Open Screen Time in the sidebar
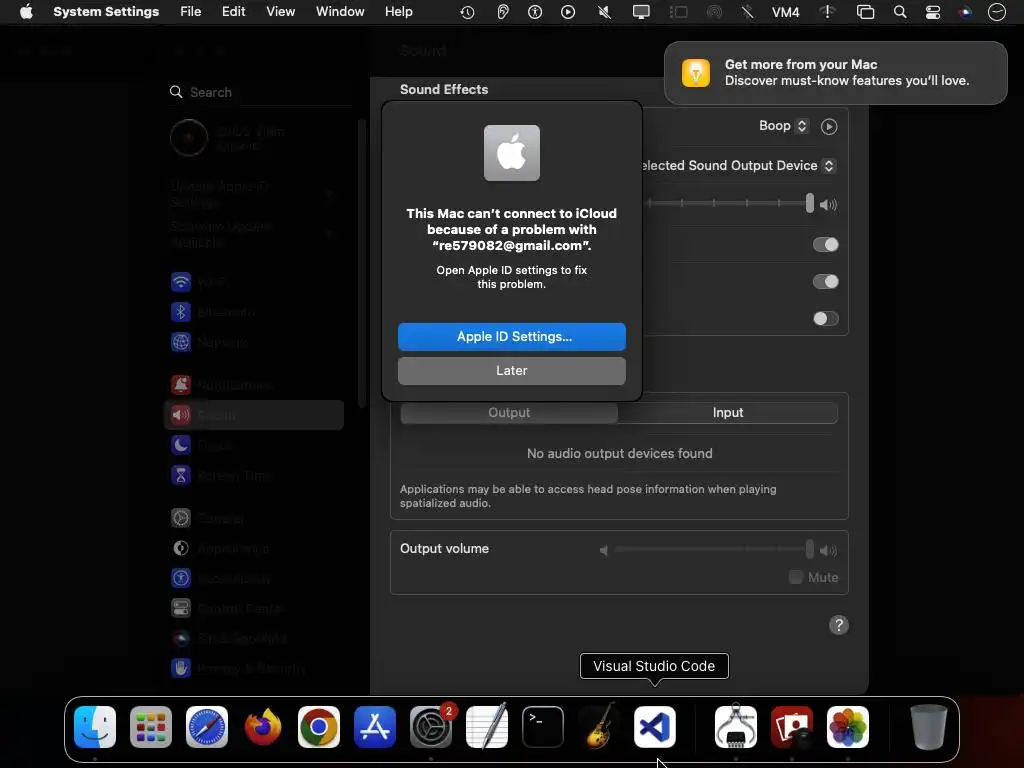The image size is (1024, 768). tap(253, 475)
